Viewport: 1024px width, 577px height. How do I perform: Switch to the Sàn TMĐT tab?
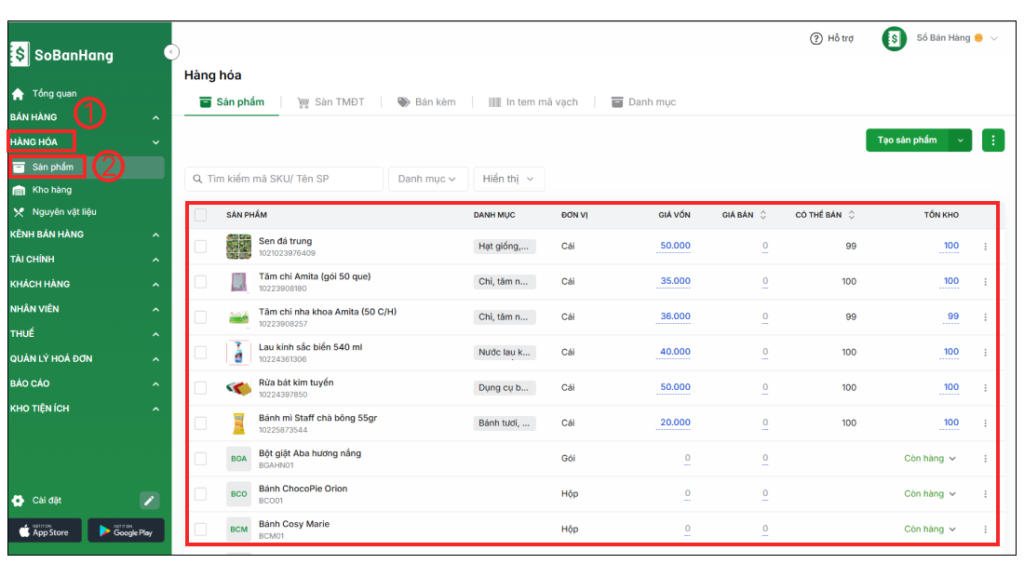[x=331, y=102]
